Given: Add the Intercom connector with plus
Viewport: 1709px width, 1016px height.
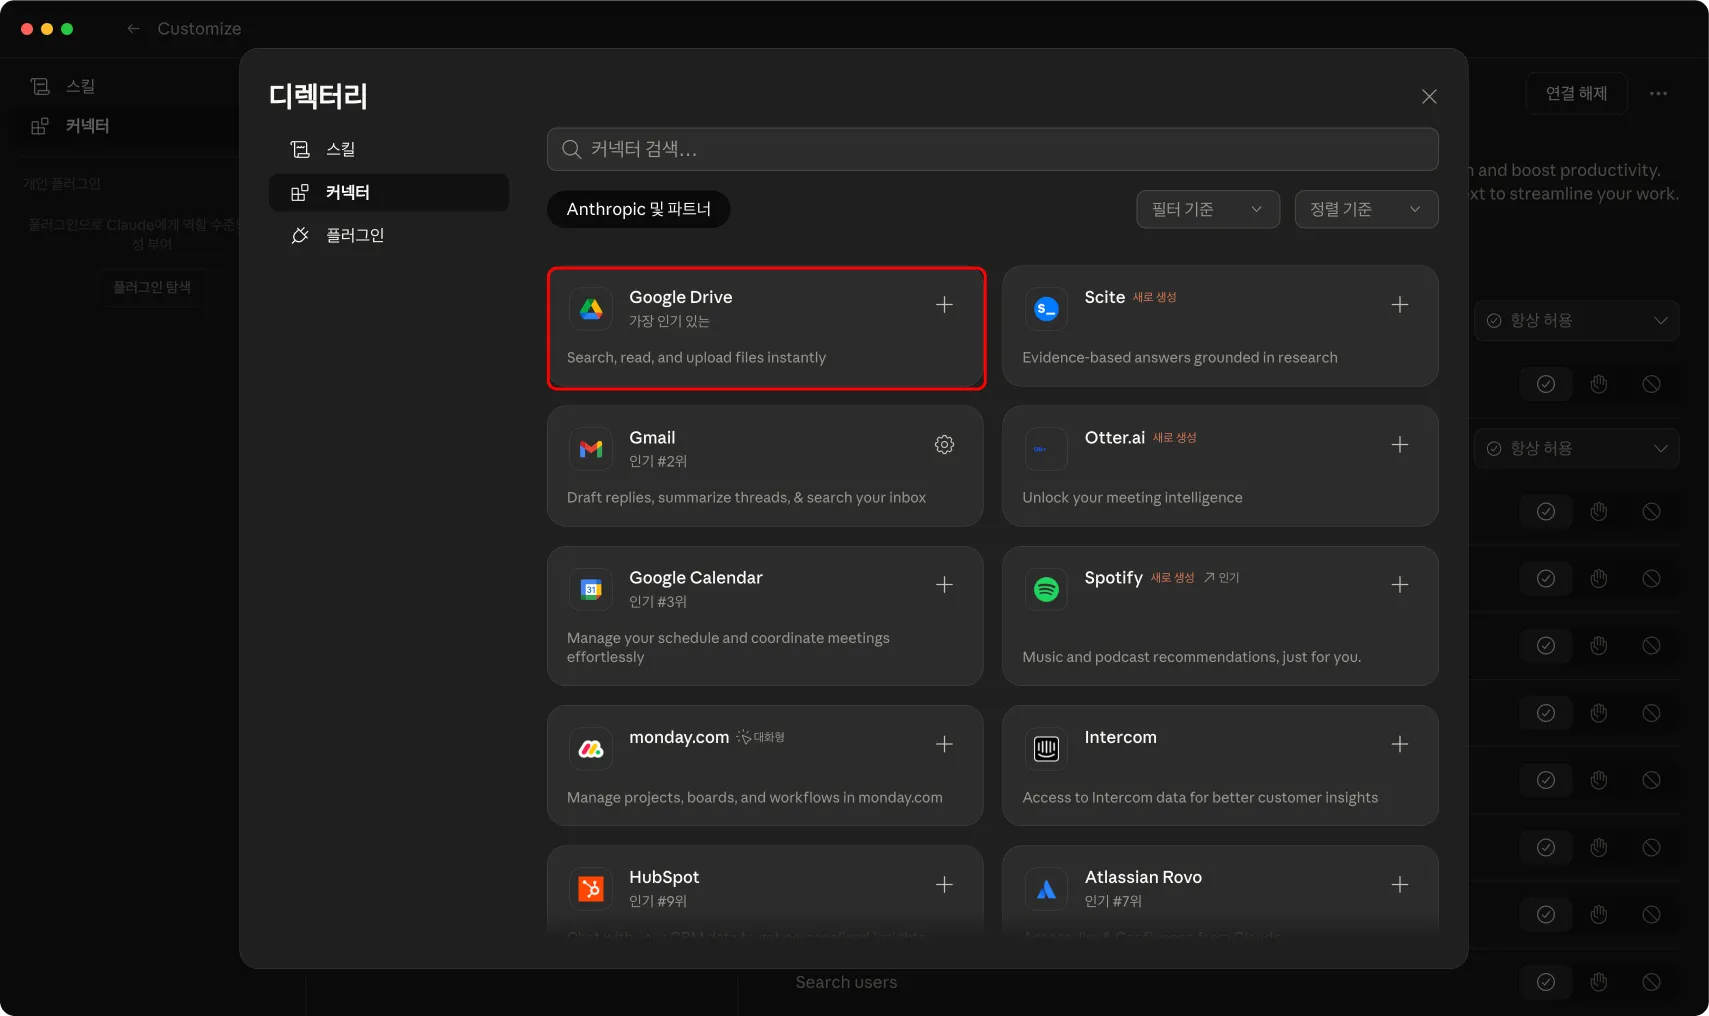Looking at the screenshot, I should (x=1400, y=744).
